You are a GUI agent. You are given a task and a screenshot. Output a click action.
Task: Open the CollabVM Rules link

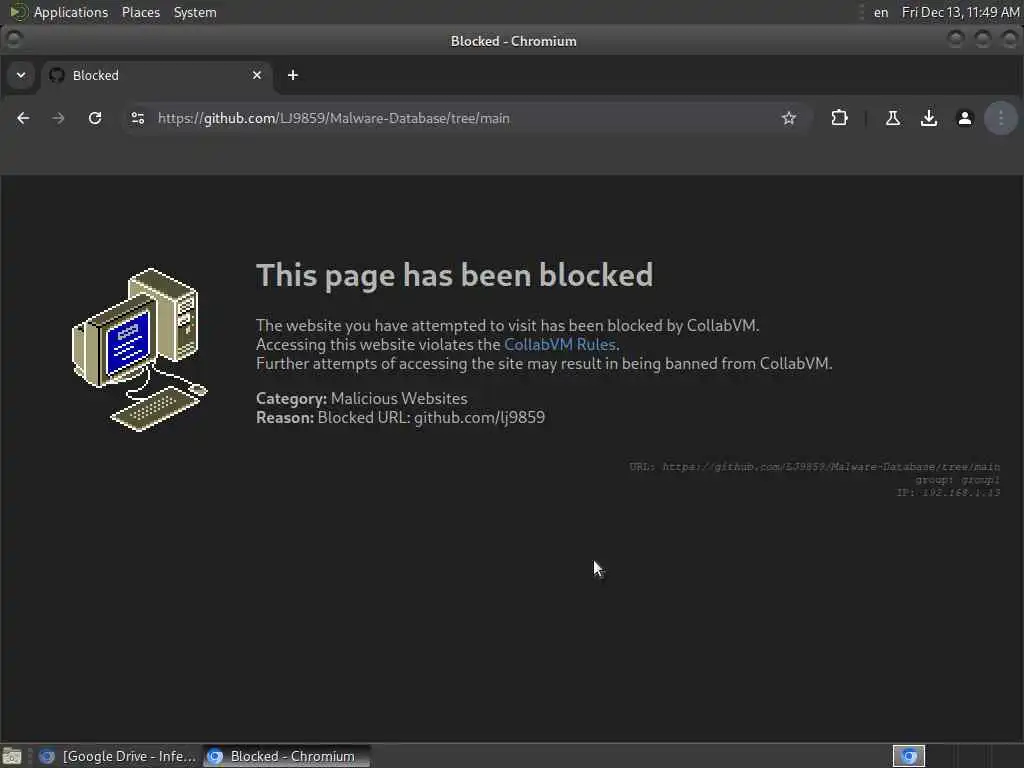[x=560, y=344]
